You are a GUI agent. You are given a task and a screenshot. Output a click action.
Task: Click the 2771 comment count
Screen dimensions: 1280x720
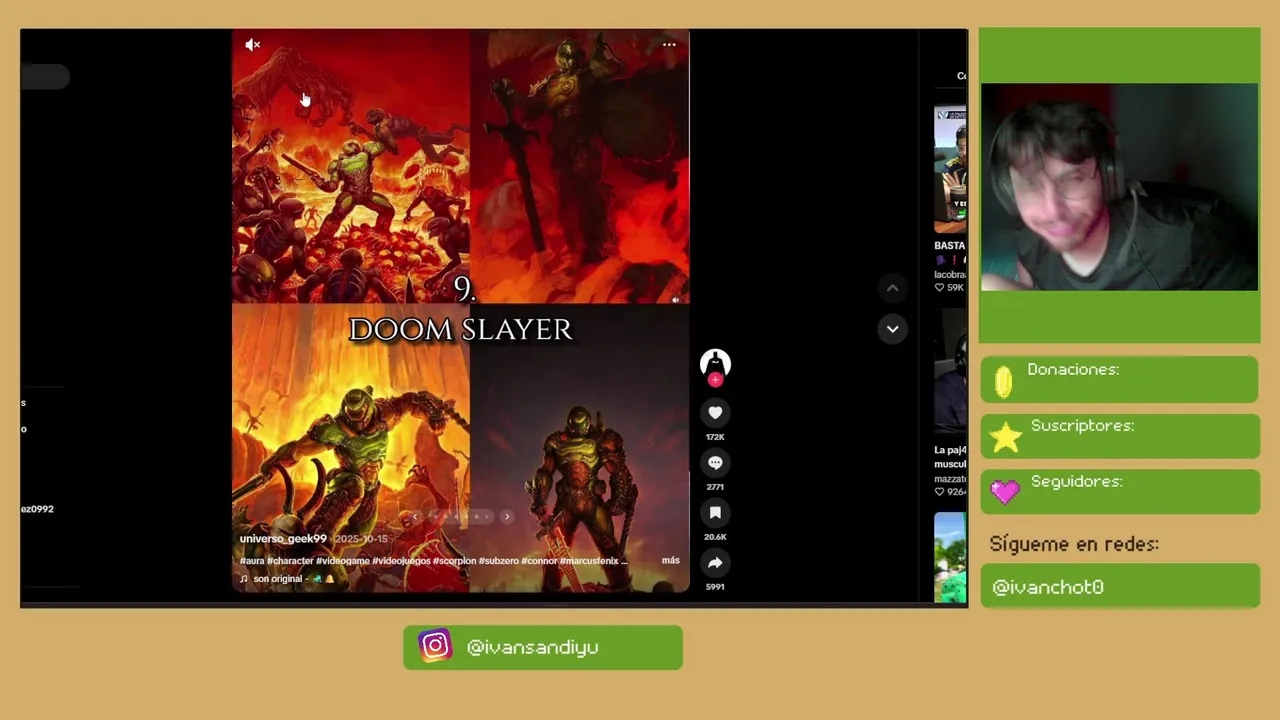pos(715,487)
